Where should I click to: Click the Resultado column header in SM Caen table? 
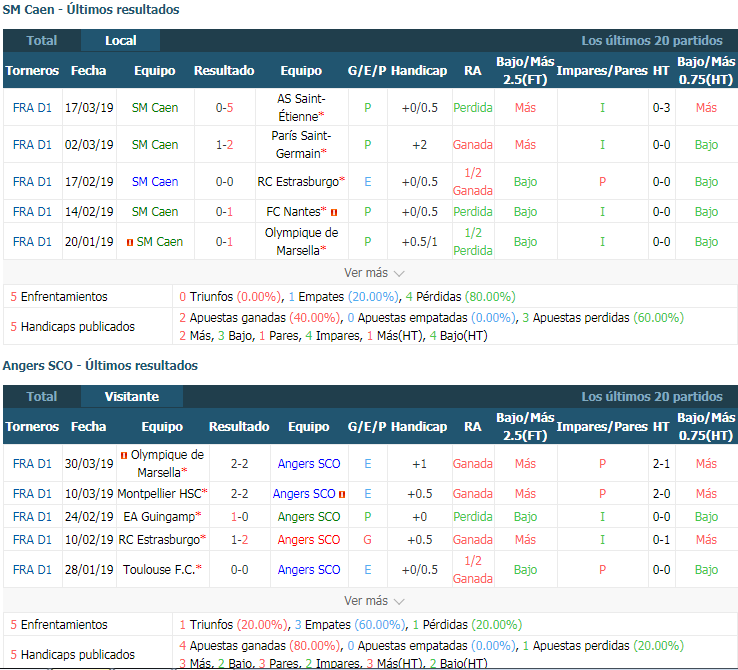tap(224, 71)
